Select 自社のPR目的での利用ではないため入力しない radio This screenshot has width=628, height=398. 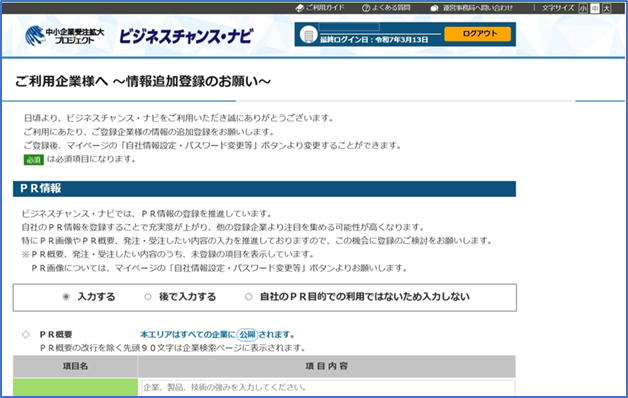point(249,297)
